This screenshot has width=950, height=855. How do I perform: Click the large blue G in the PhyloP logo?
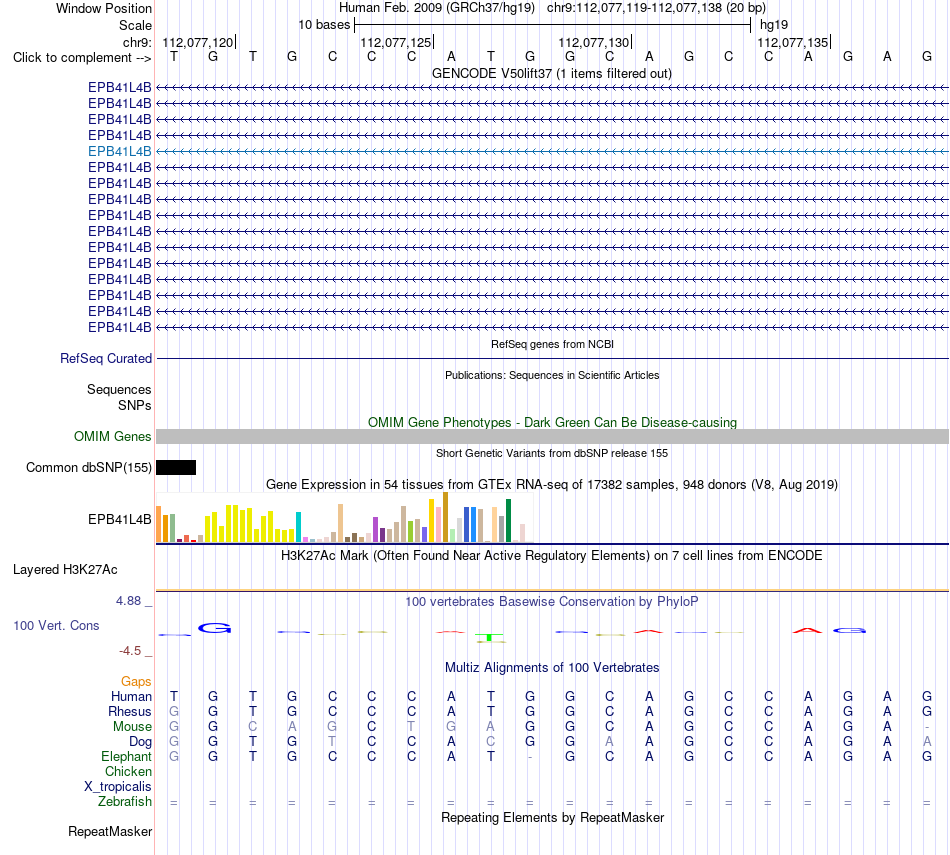(214, 628)
